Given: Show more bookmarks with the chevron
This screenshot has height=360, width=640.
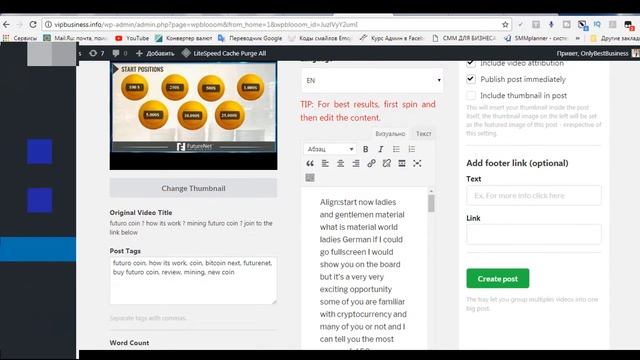Looking at the screenshot, I should click(x=578, y=38).
